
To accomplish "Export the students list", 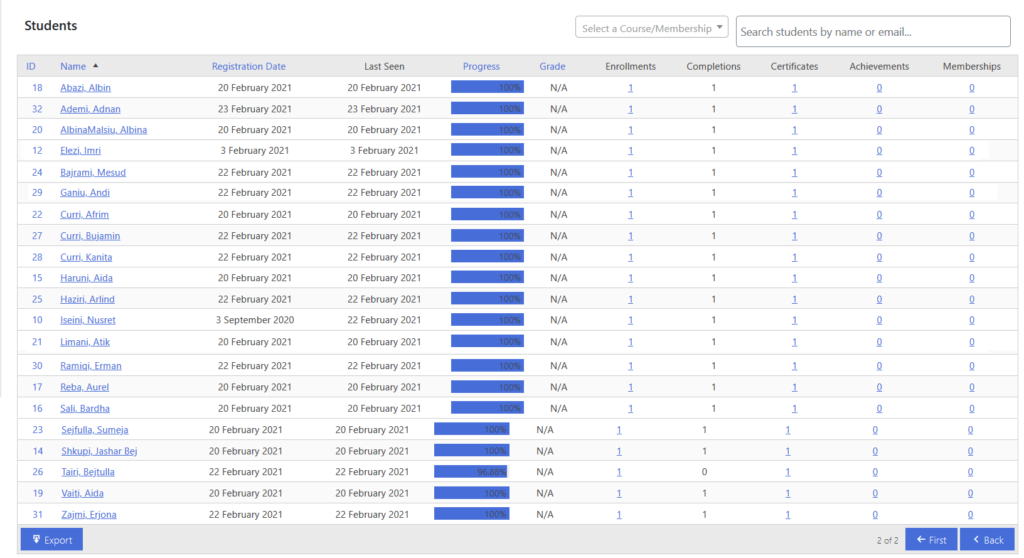I will 52,540.
